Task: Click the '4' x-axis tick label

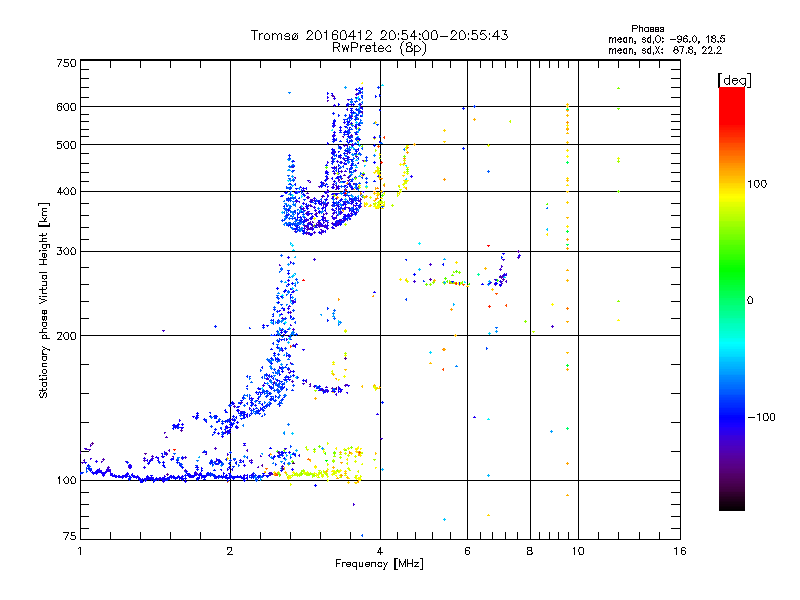Action: (380, 551)
